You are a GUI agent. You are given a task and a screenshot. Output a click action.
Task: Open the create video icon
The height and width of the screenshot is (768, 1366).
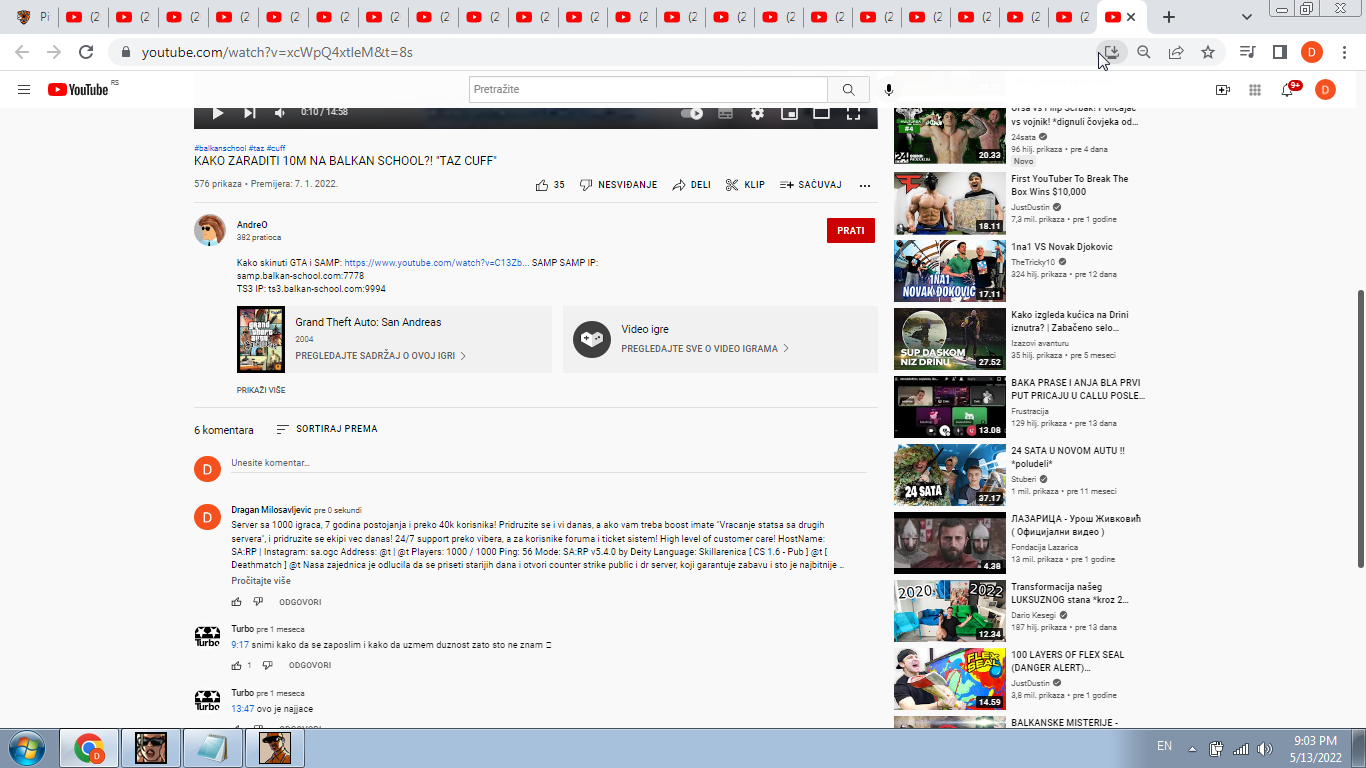pyautogui.click(x=1222, y=90)
